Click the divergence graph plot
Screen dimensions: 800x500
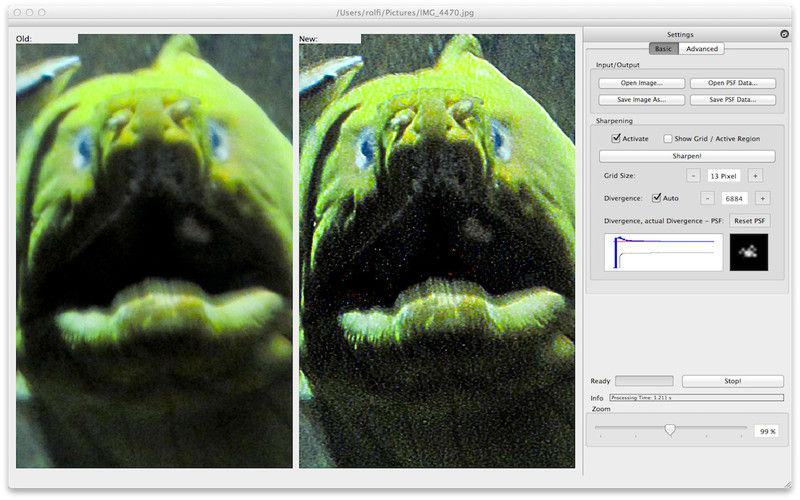663,252
